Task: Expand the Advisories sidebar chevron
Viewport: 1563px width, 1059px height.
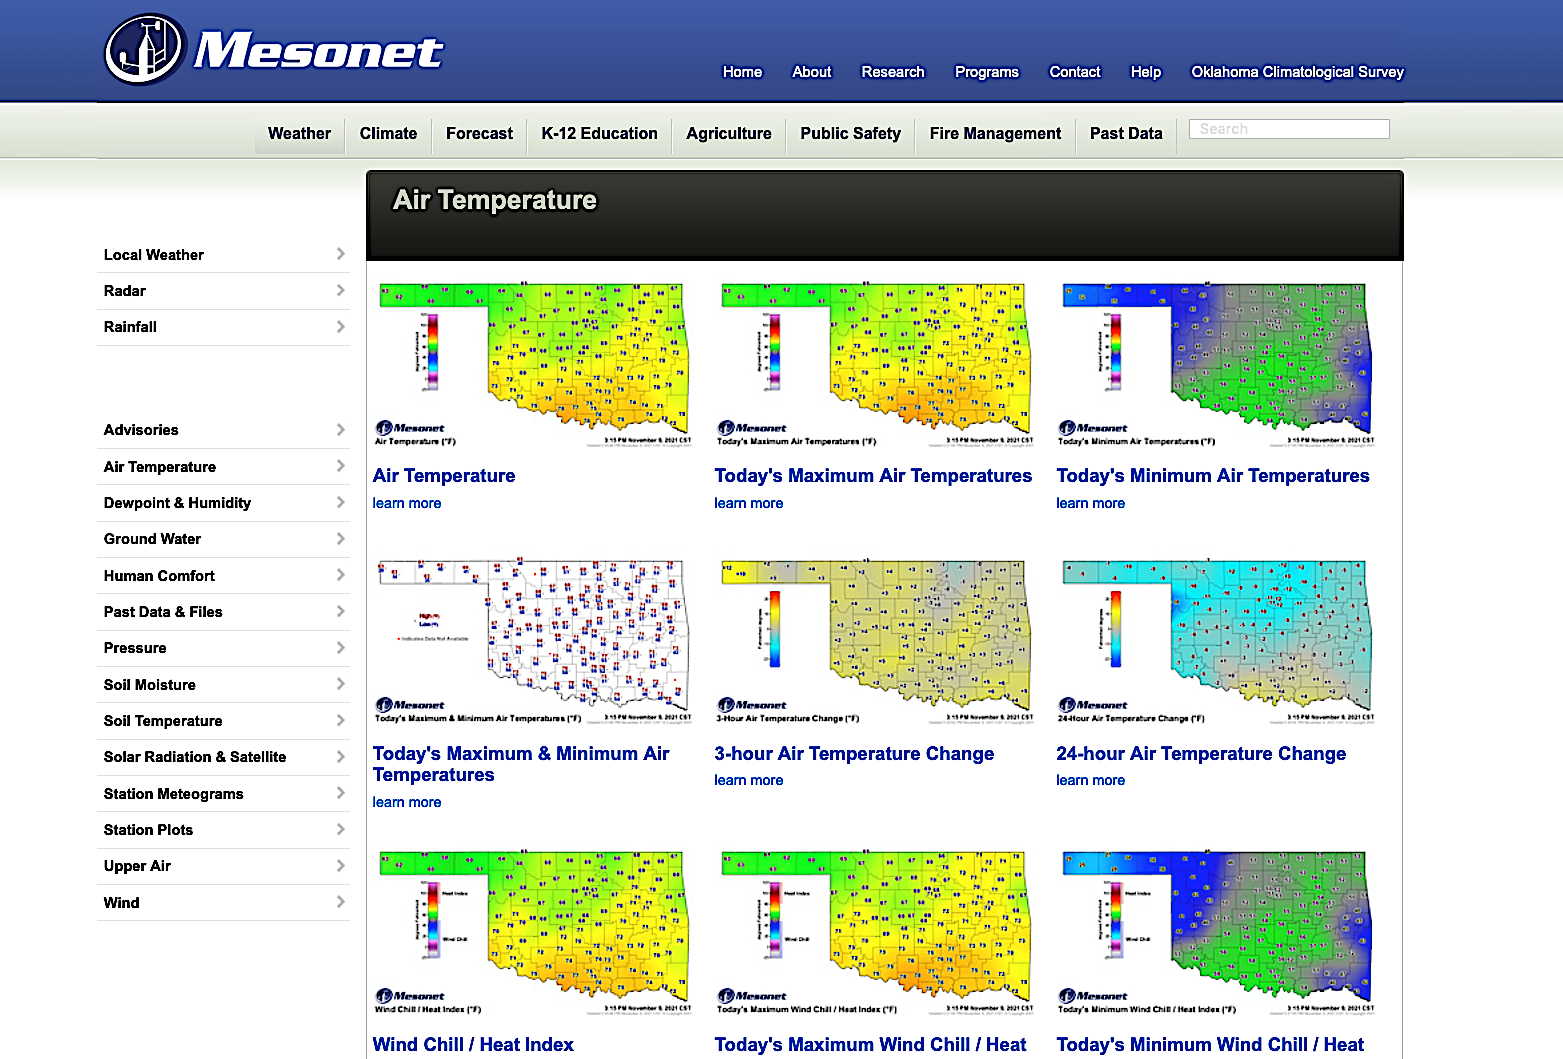Action: (340, 429)
